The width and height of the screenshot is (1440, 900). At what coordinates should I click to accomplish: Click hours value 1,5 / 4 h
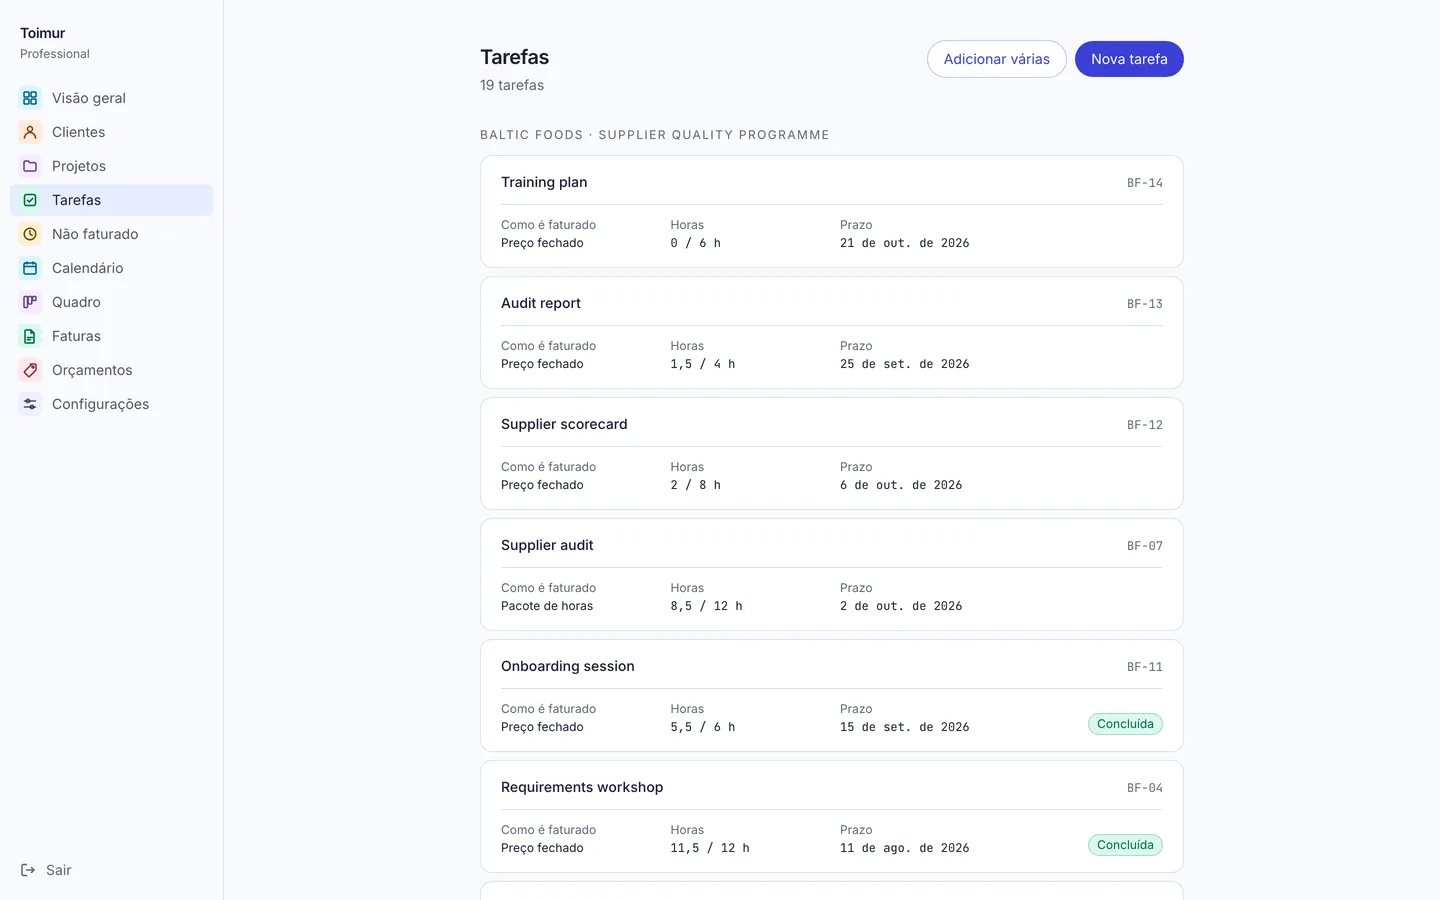703,364
